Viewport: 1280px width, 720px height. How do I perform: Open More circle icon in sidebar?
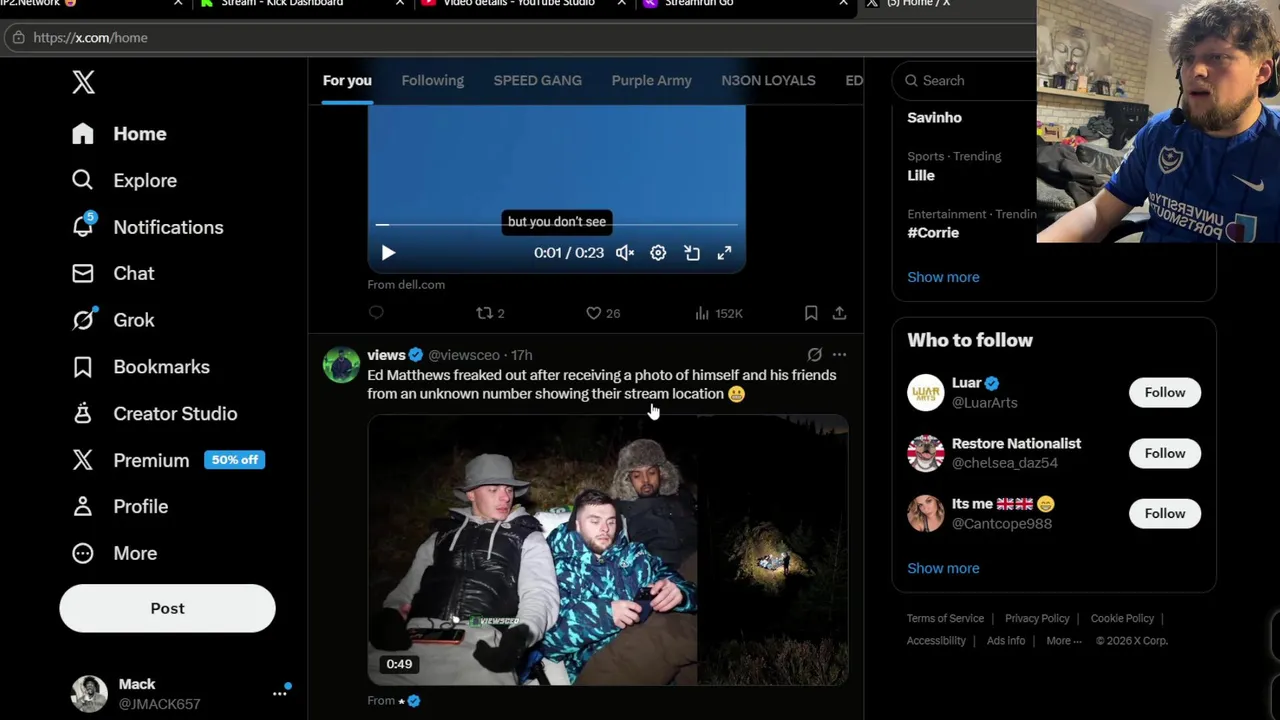click(x=82, y=553)
